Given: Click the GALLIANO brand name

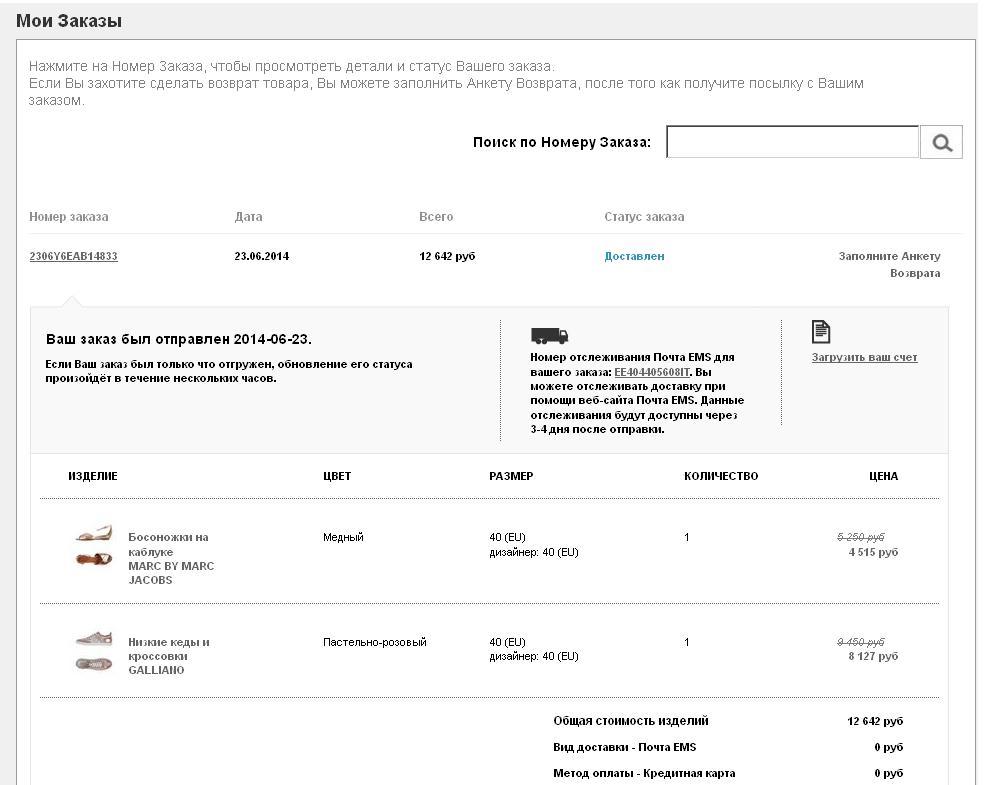Looking at the screenshot, I should pyautogui.click(x=156, y=670).
